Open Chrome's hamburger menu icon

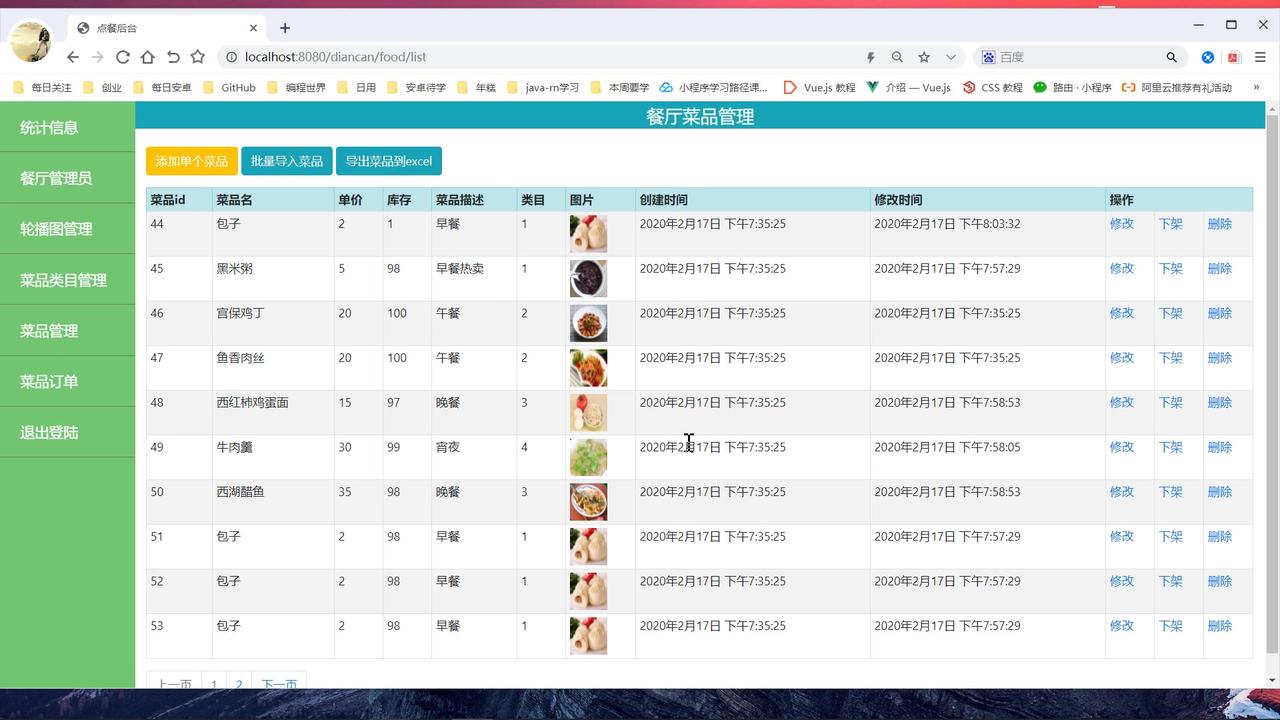pos(1261,57)
